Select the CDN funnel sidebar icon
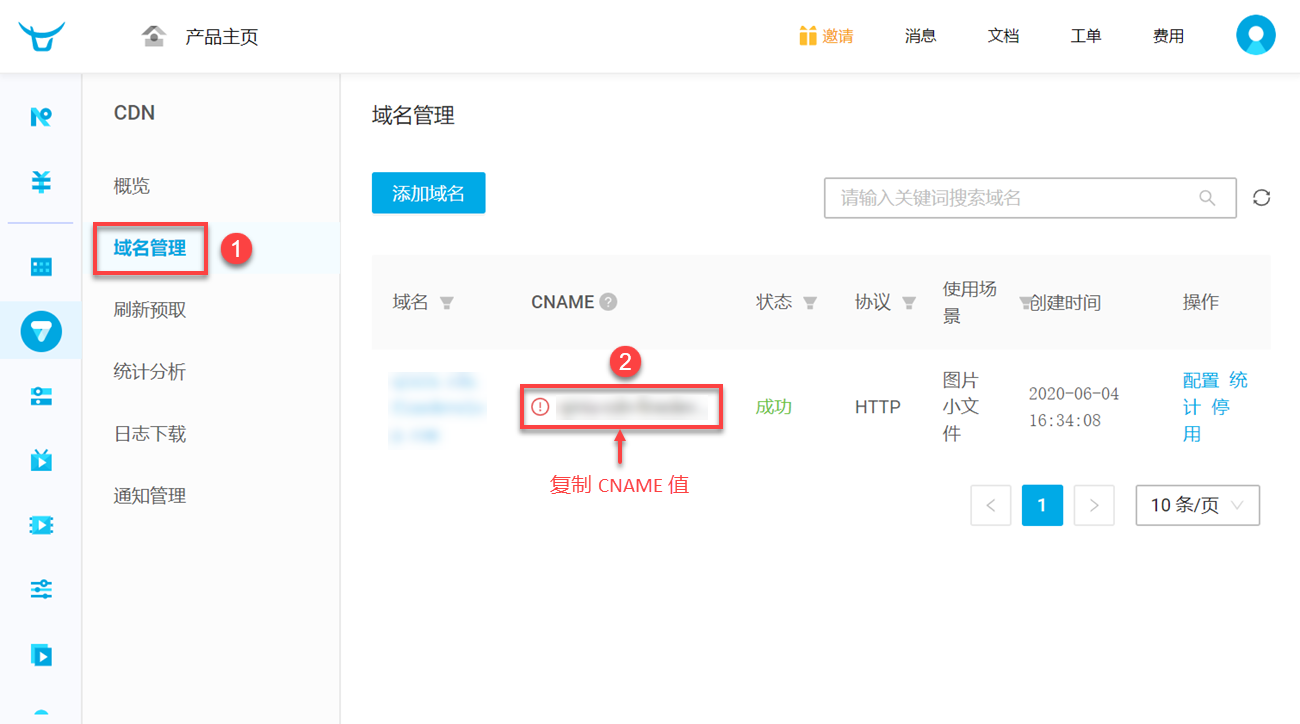Screen dimensions: 1300x724 click(x=41, y=331)
